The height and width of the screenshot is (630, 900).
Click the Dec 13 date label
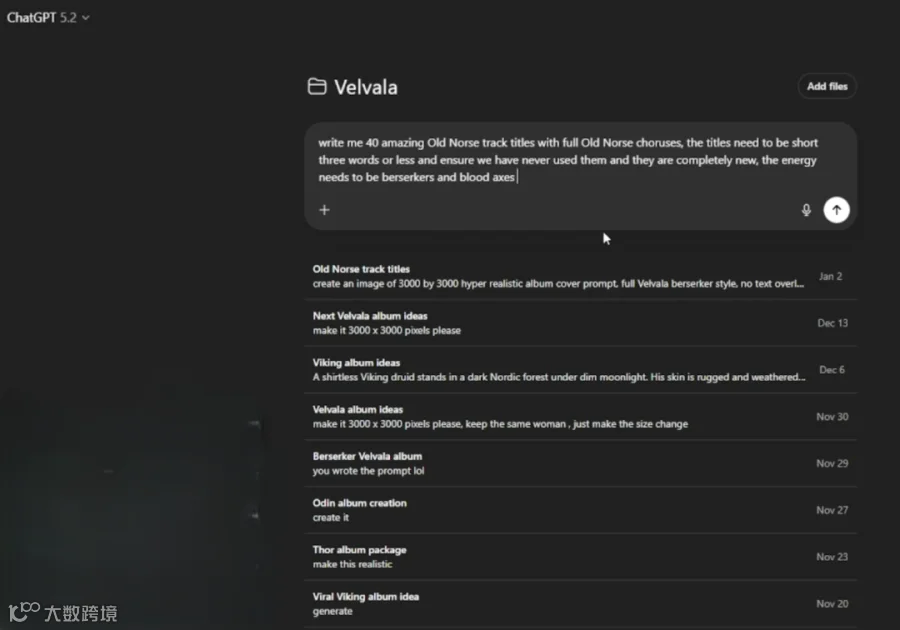[832, 323]
